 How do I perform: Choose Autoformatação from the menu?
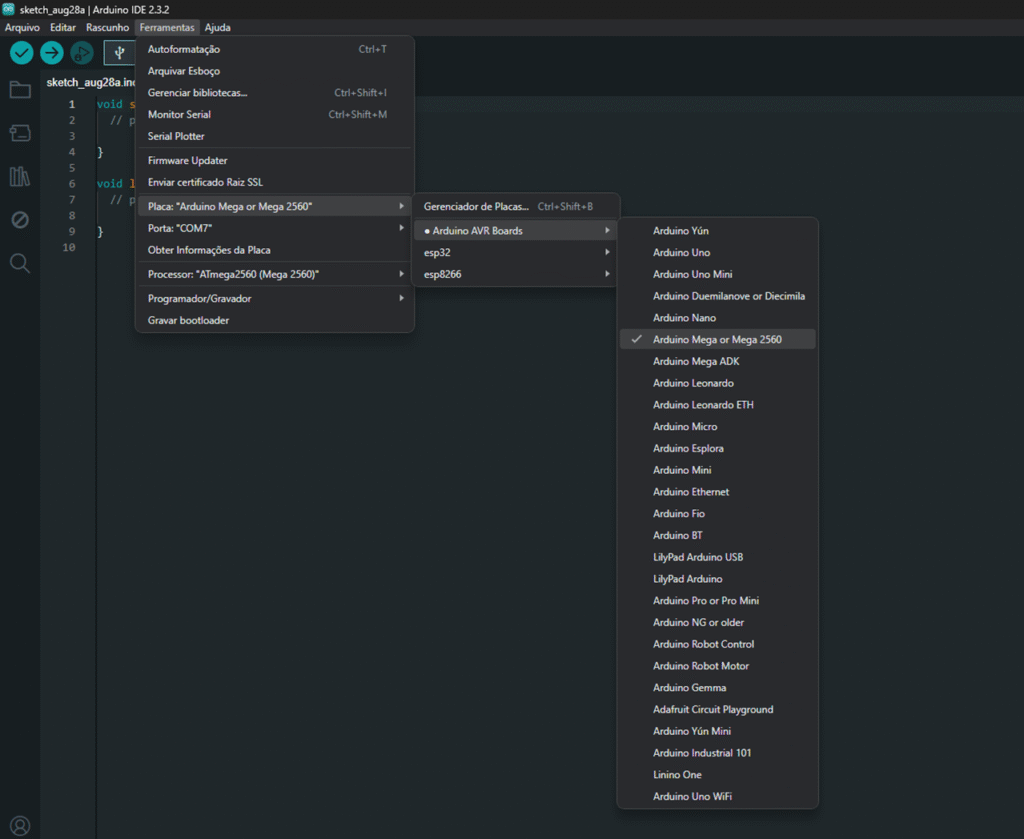(274, 49)
